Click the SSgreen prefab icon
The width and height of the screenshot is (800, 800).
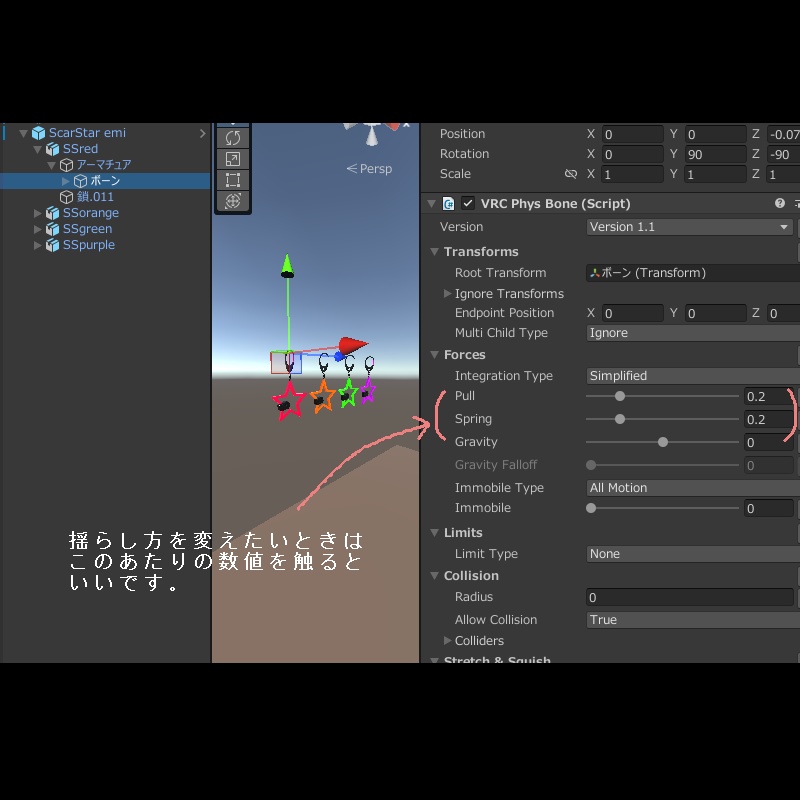tap(53, 229)
